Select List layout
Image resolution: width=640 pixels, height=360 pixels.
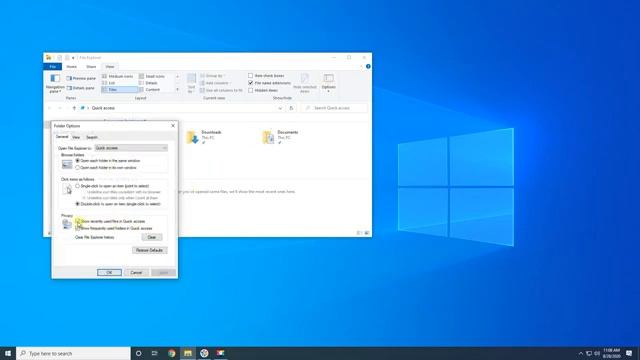point(109,83)
